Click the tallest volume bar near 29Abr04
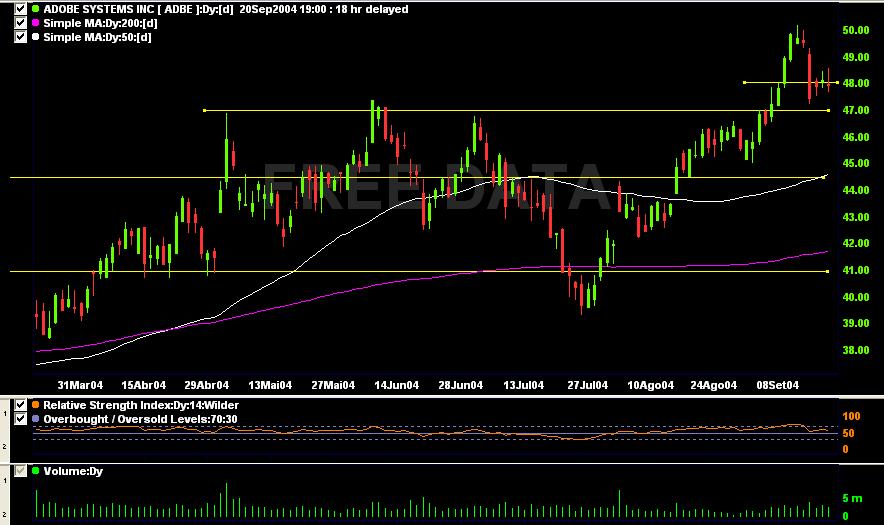 (x=226, y=500)
